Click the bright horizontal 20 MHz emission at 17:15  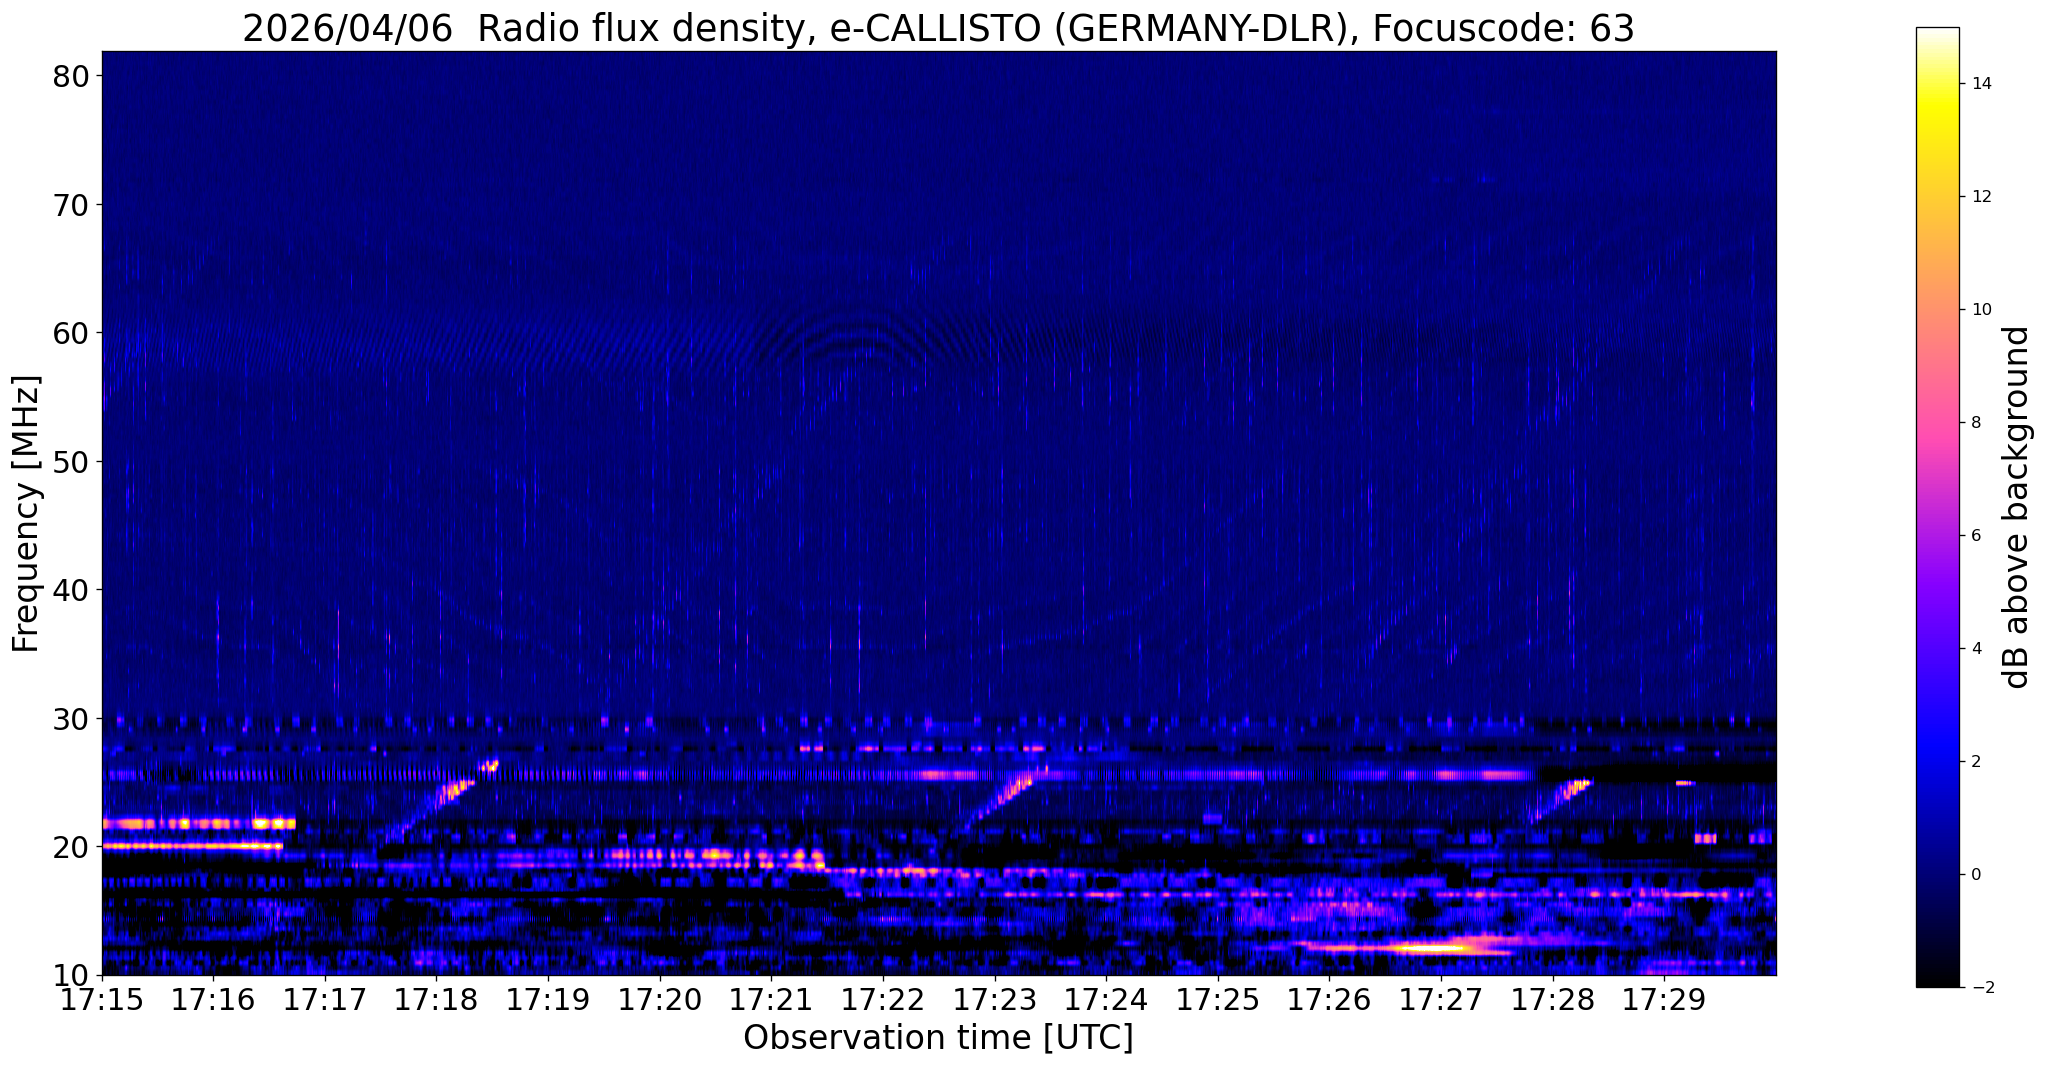tap(192, 846)
